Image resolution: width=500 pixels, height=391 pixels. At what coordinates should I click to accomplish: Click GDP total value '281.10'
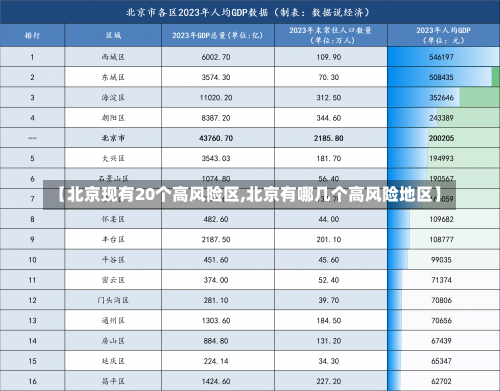216,300
